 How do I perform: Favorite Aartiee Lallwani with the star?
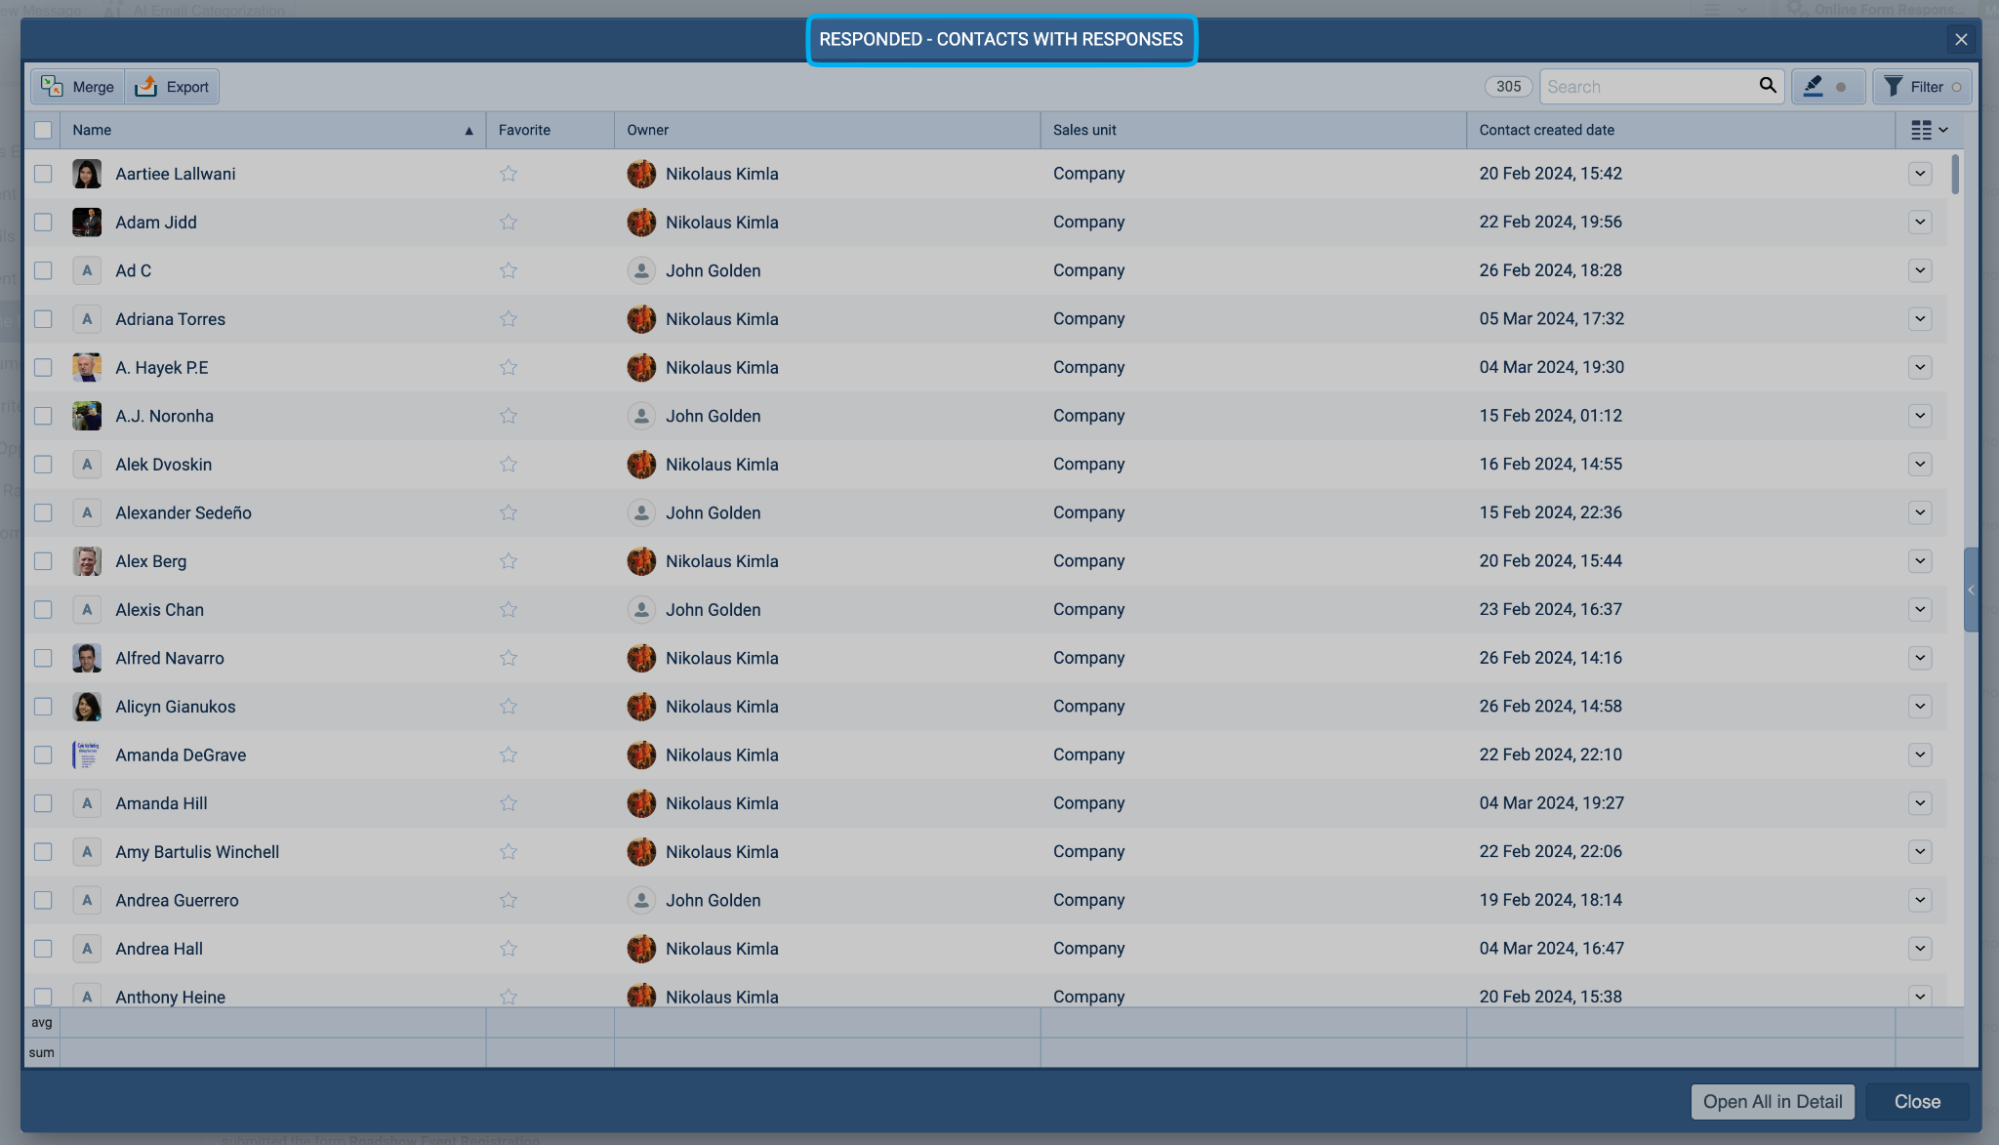(x=508, y=174)
